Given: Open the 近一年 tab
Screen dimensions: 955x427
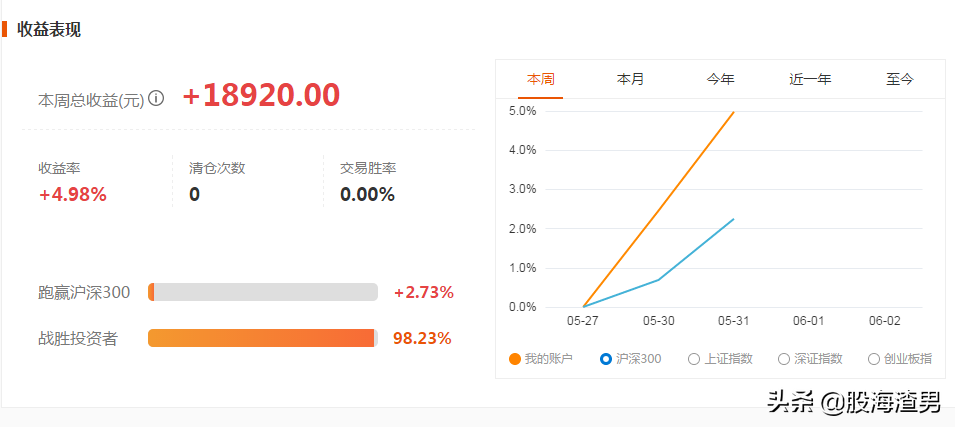Looking at the screenshot, I should [811, 79].
